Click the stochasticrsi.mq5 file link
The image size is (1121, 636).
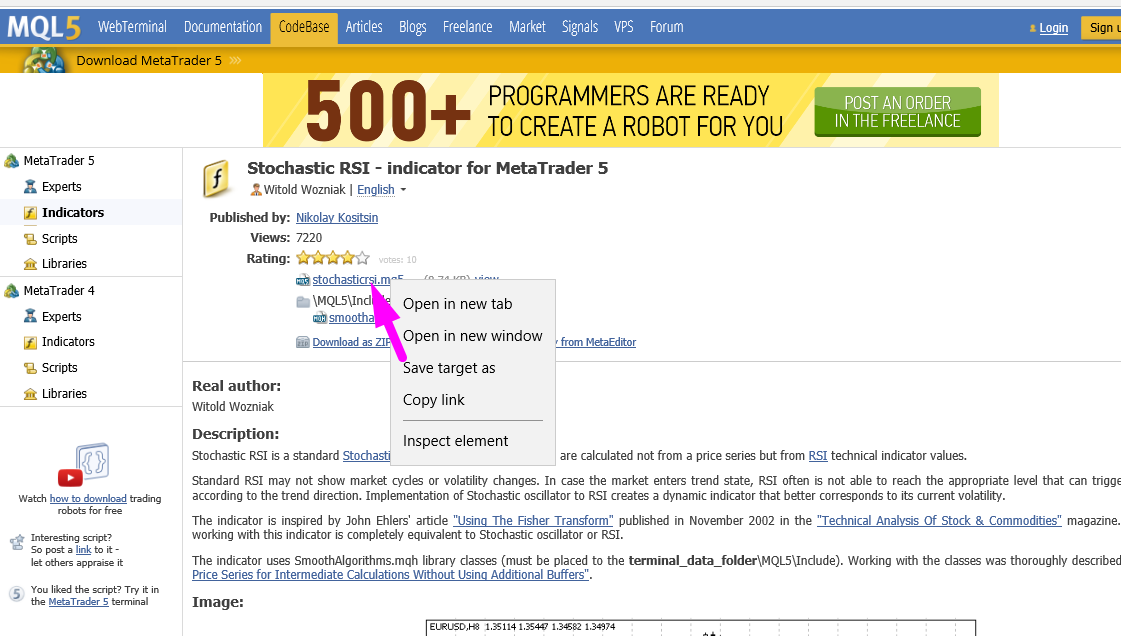[x=357, y=279]
